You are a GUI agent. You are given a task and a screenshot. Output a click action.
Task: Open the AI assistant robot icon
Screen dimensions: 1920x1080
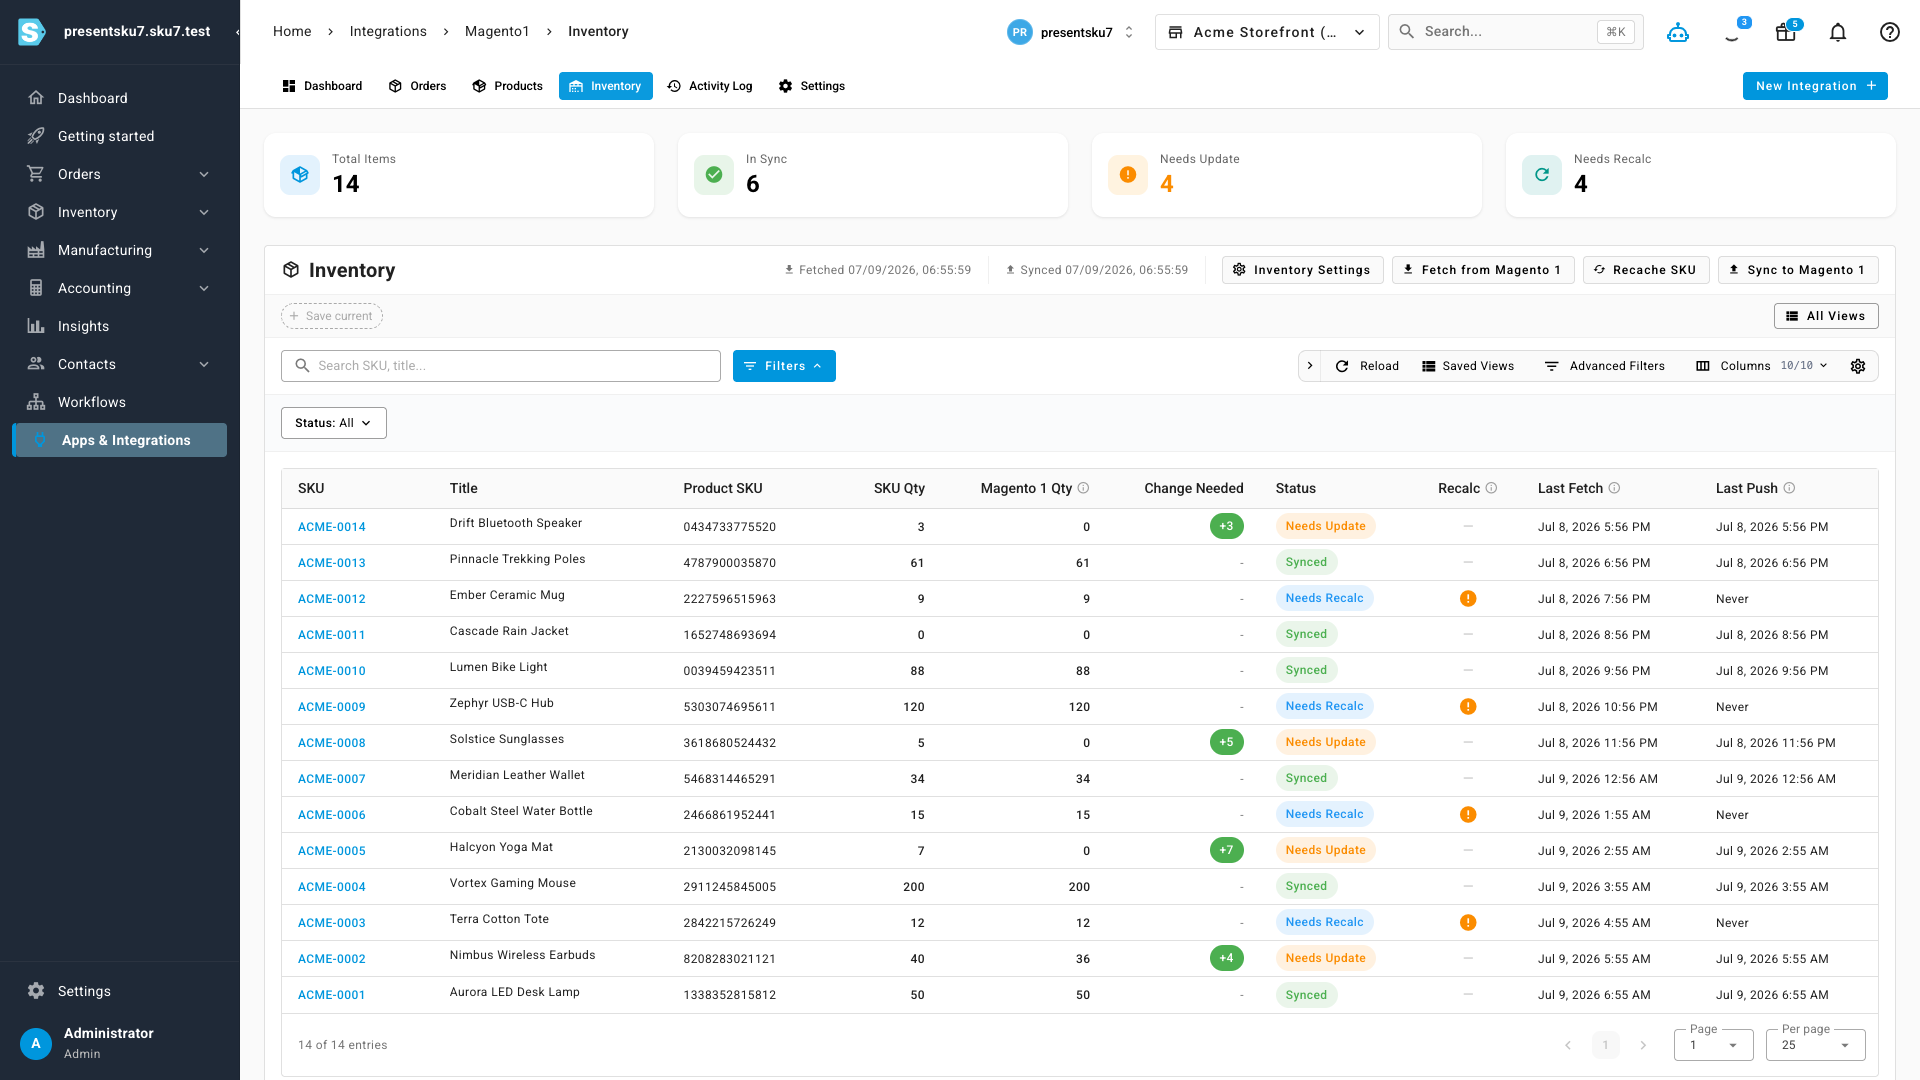click(x=1678, y=32)
